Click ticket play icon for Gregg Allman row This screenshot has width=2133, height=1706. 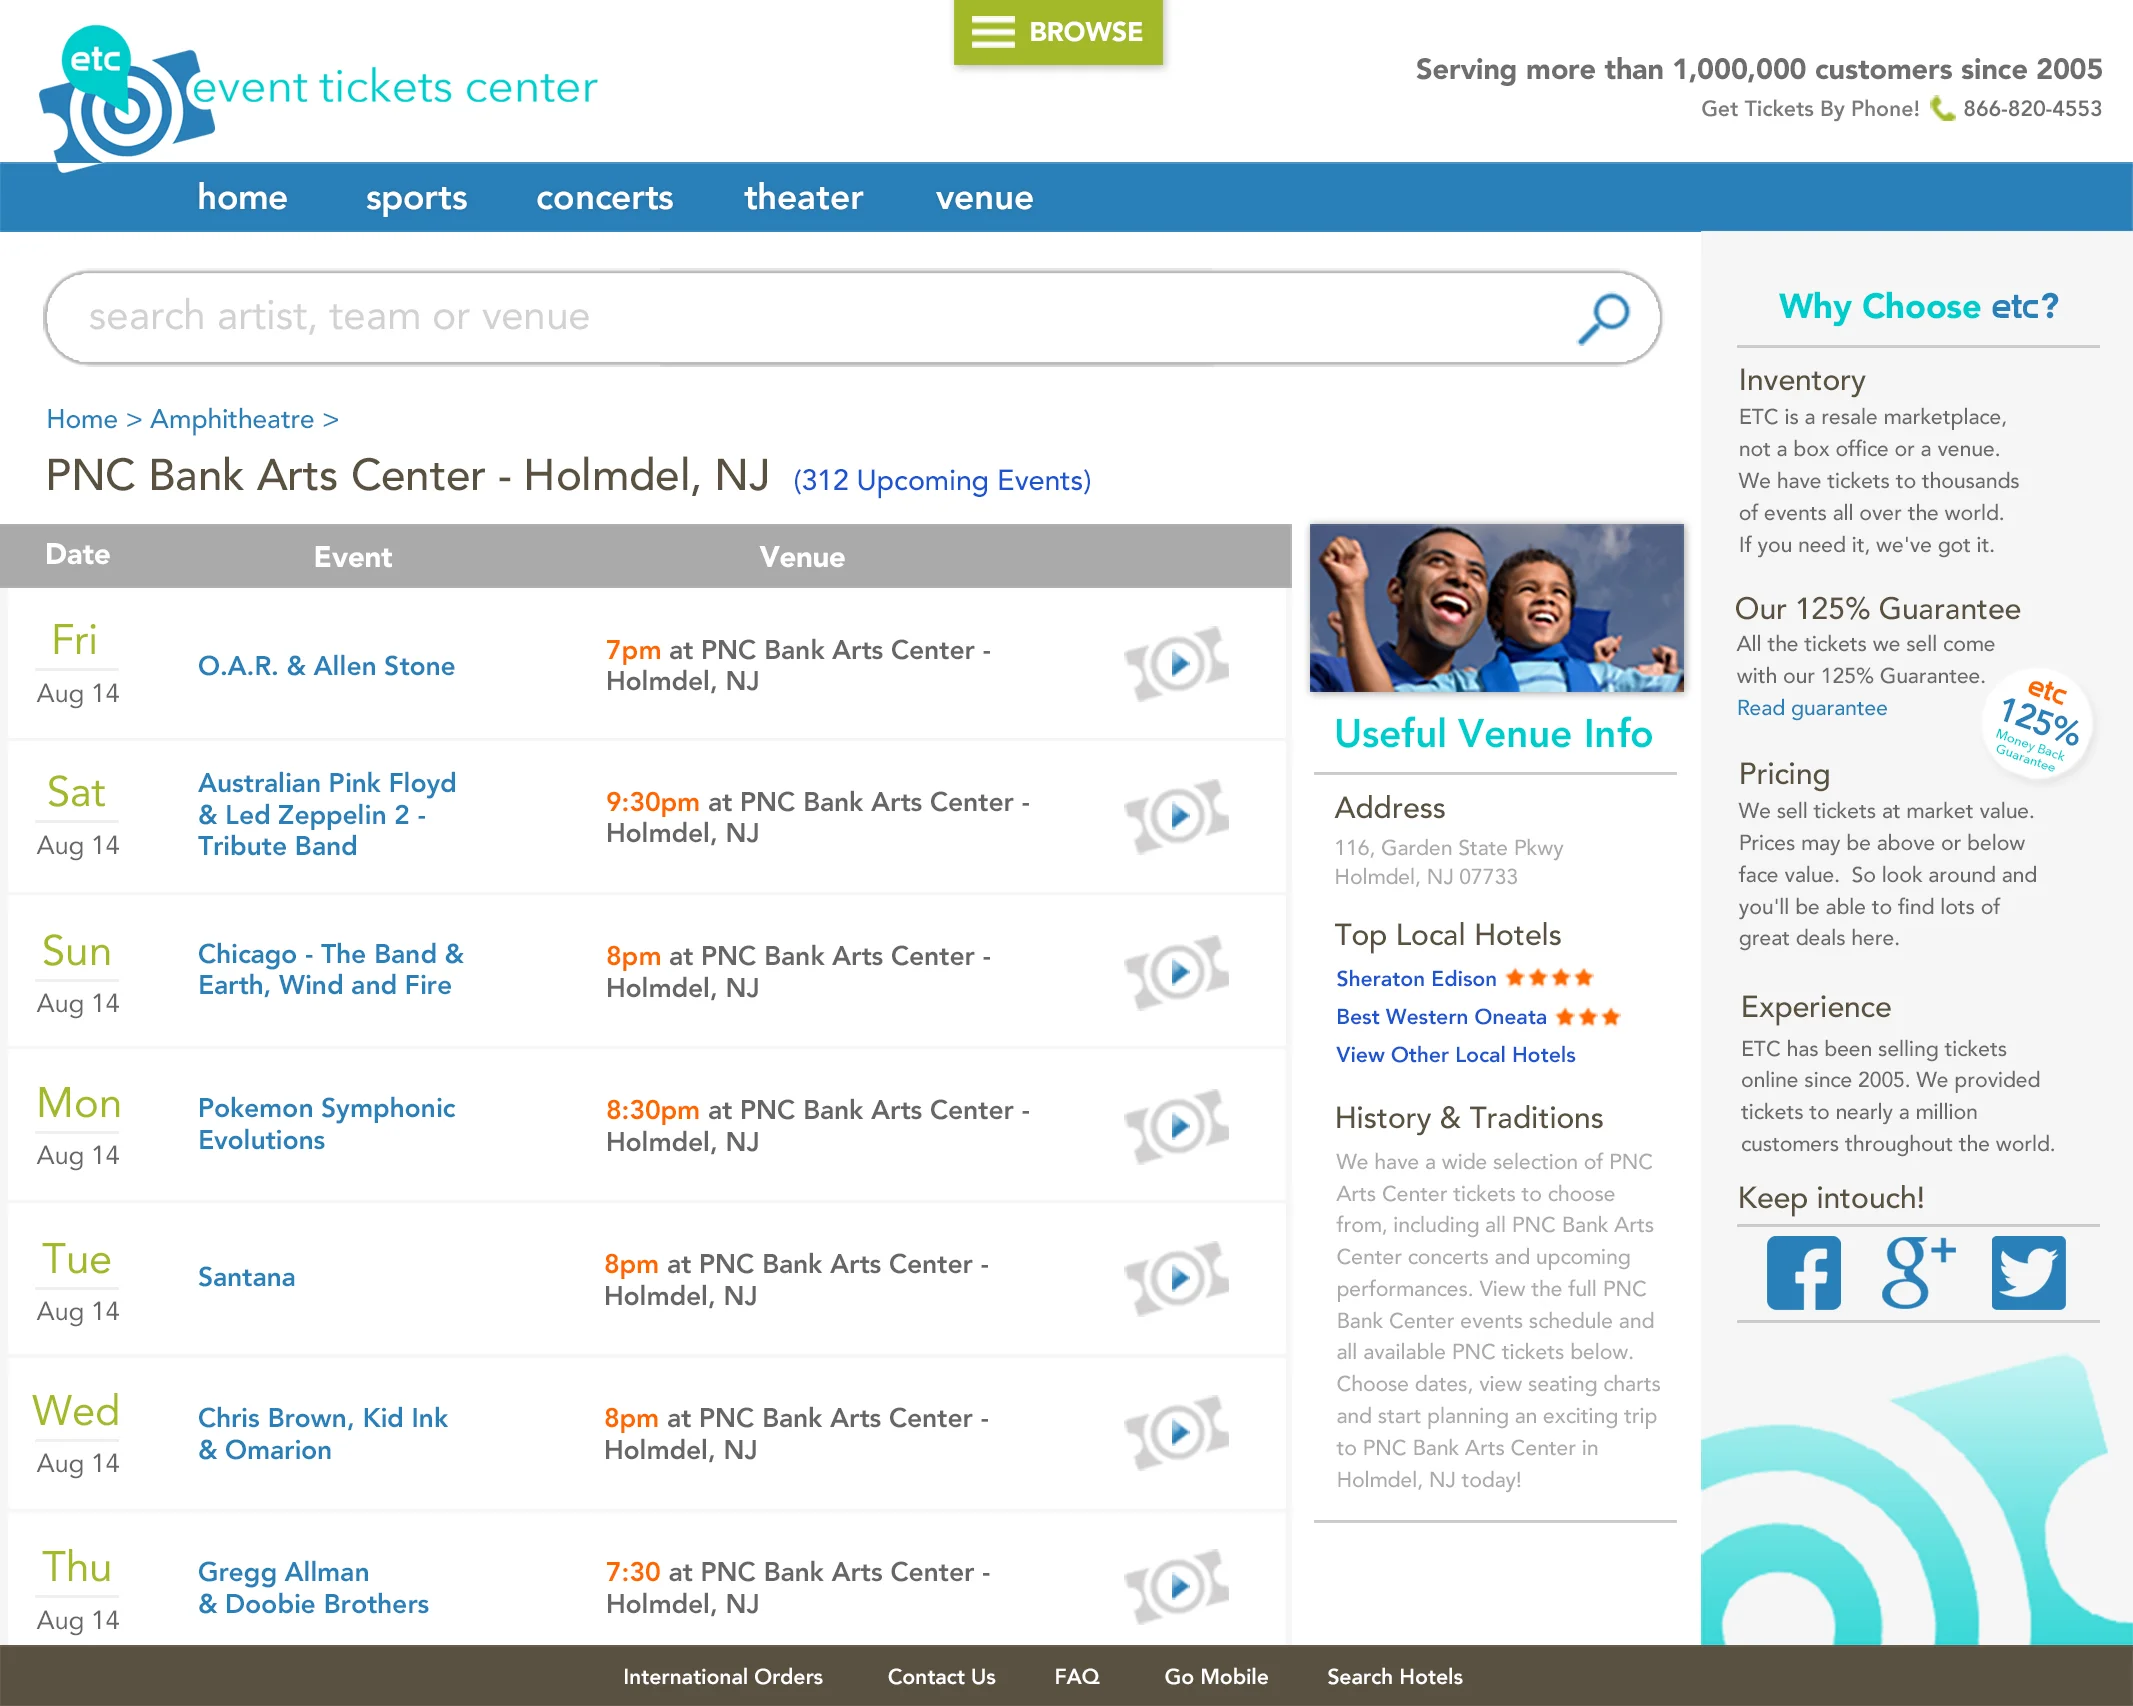(x=1177, y=1586)
